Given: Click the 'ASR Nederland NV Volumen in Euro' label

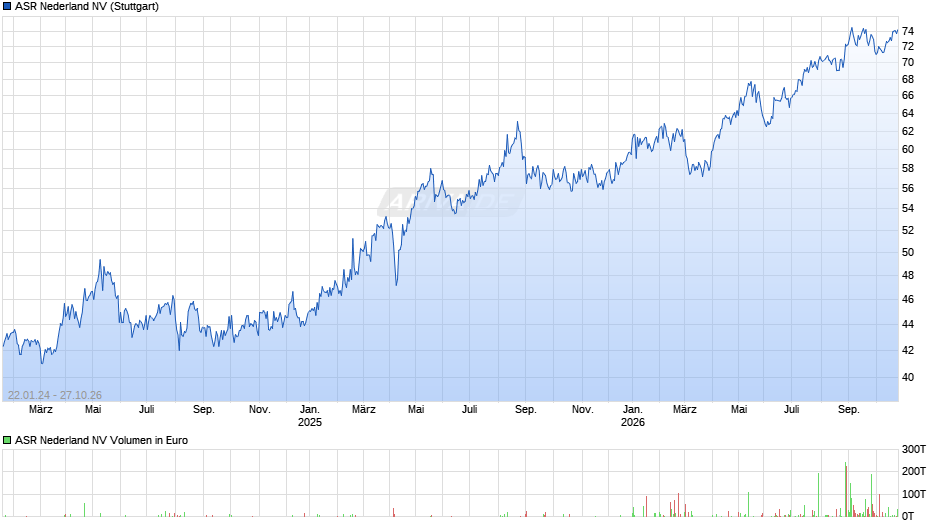Looking at the screenshot, I should pos(101,440).
